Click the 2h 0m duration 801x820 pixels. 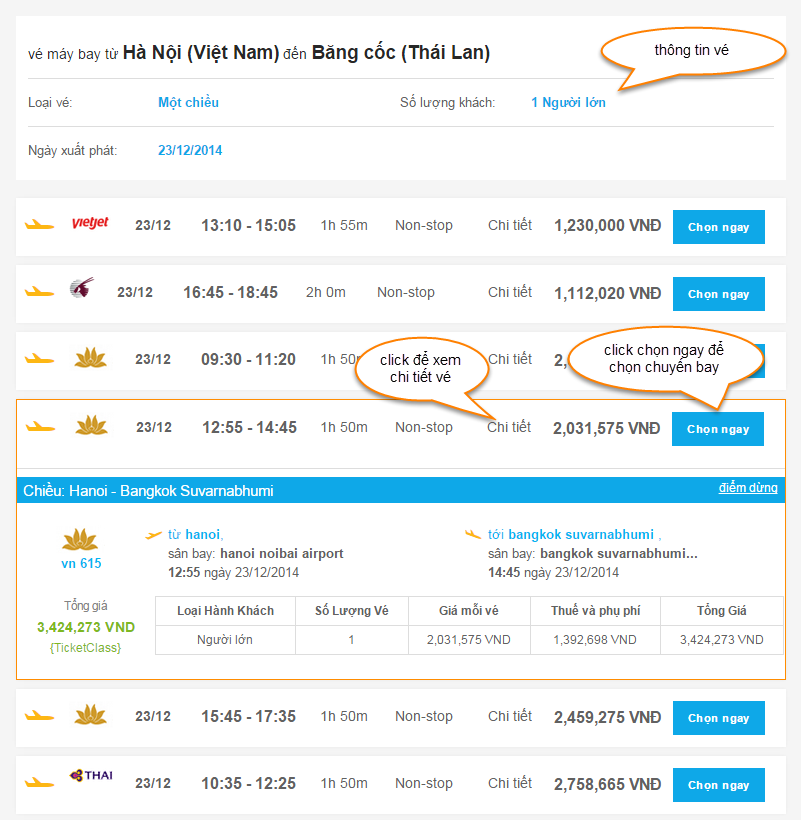click(326, 292)
